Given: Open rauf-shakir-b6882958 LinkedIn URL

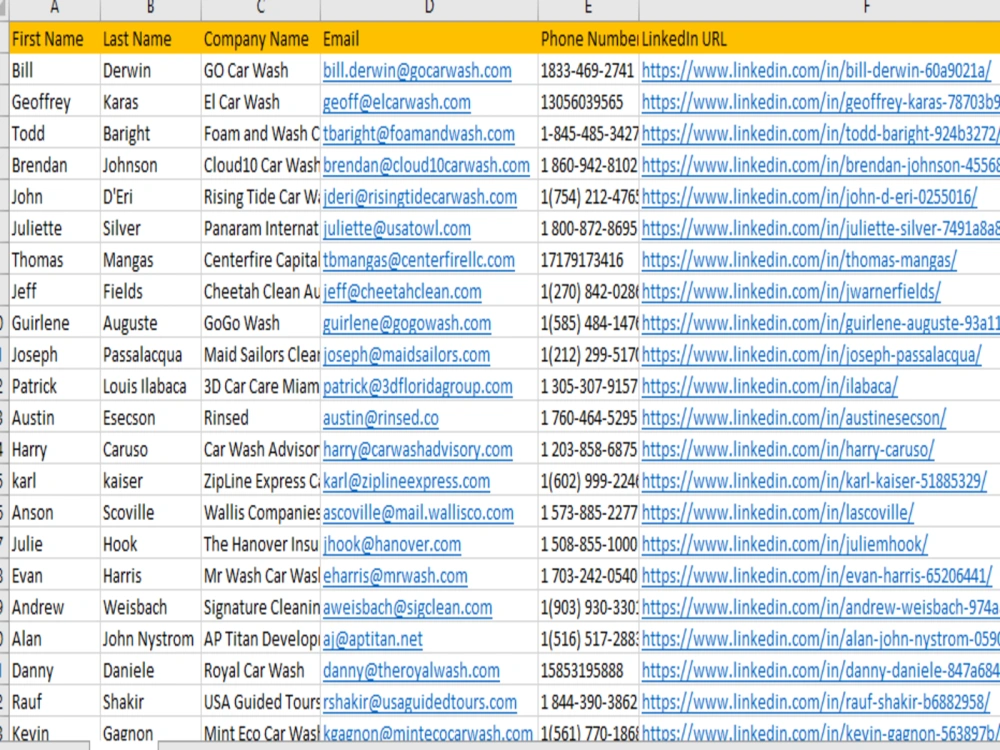Looking at the screenshot, I should (816, 702).
